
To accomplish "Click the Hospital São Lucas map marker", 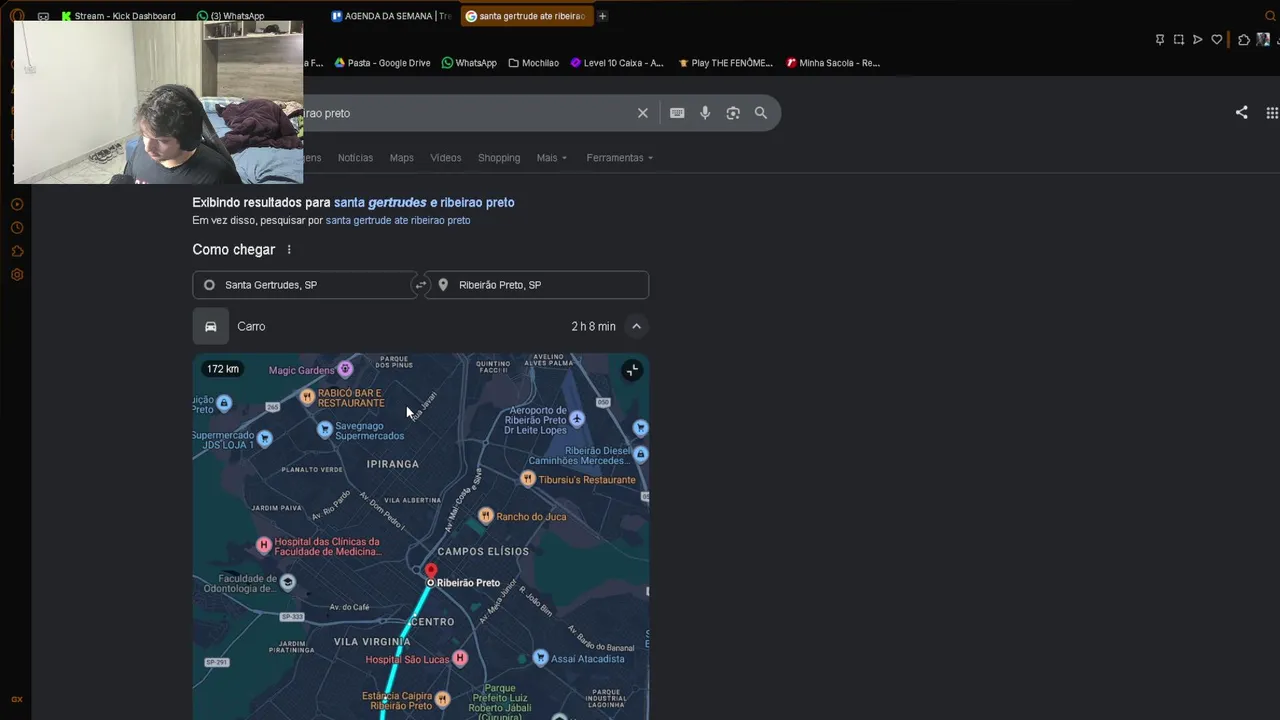I will pyautogui.click(x=460, y=658).
